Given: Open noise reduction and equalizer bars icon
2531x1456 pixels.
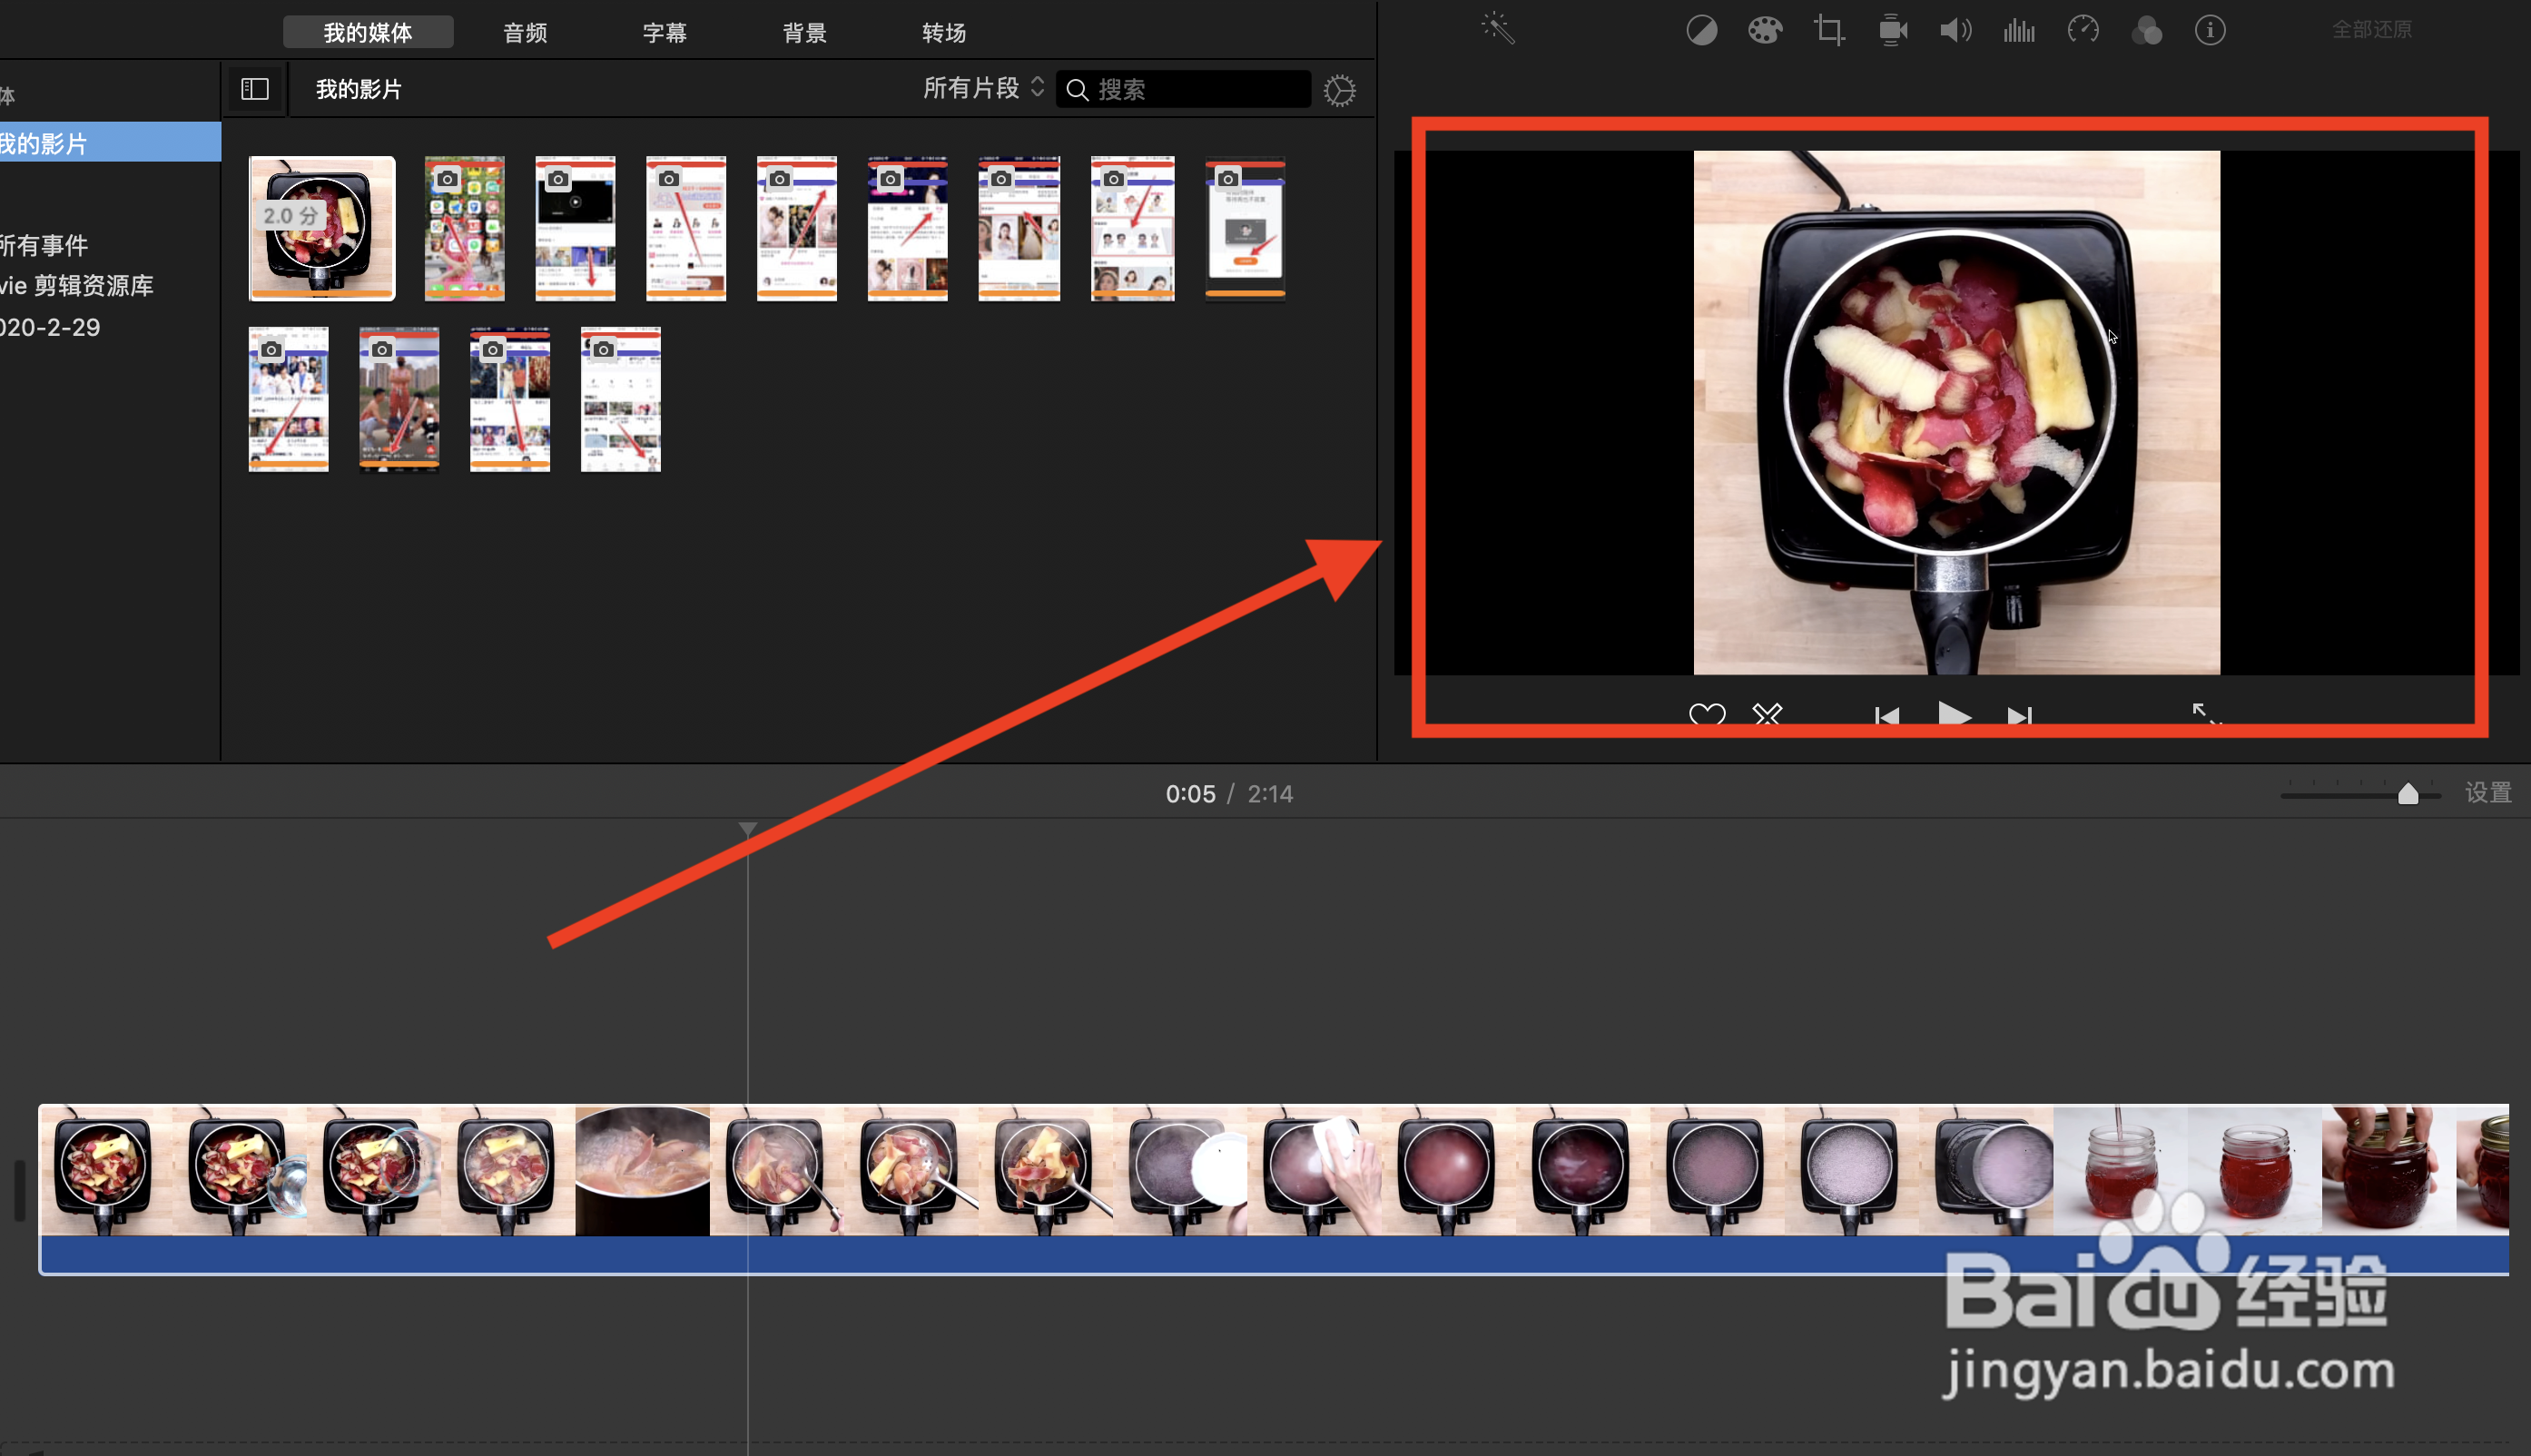Looking at the screenshot, I should coord(2019,31).
